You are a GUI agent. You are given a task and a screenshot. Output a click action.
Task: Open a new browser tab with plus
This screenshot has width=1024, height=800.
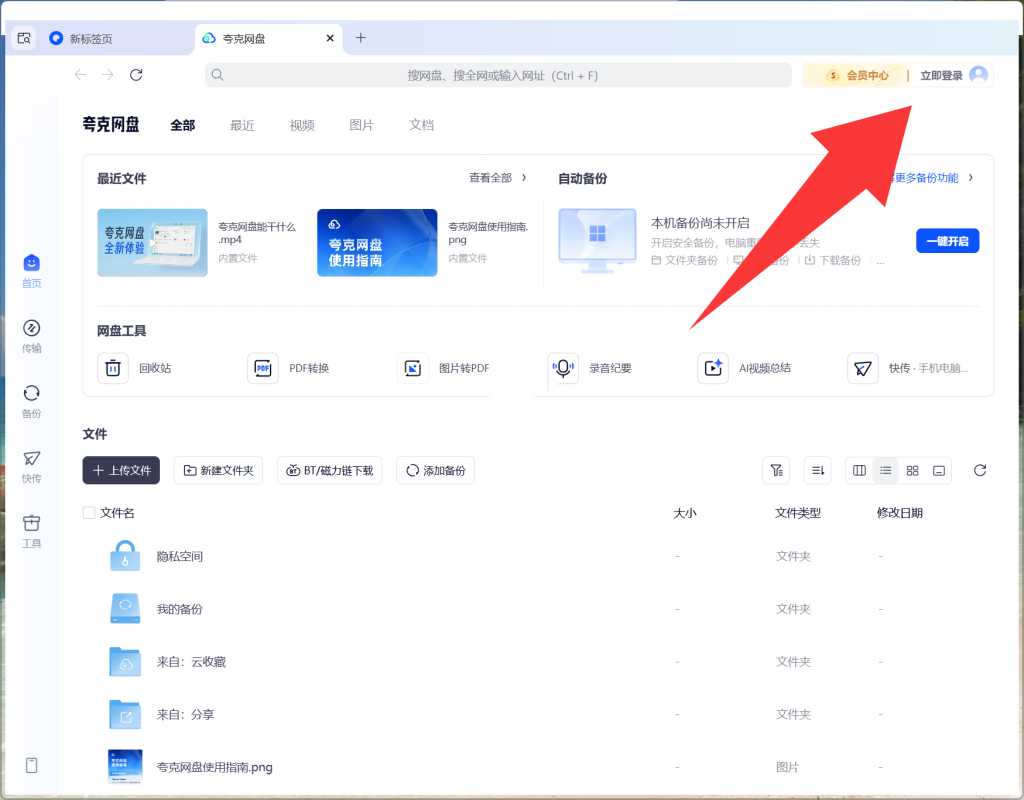pos(360,38)
